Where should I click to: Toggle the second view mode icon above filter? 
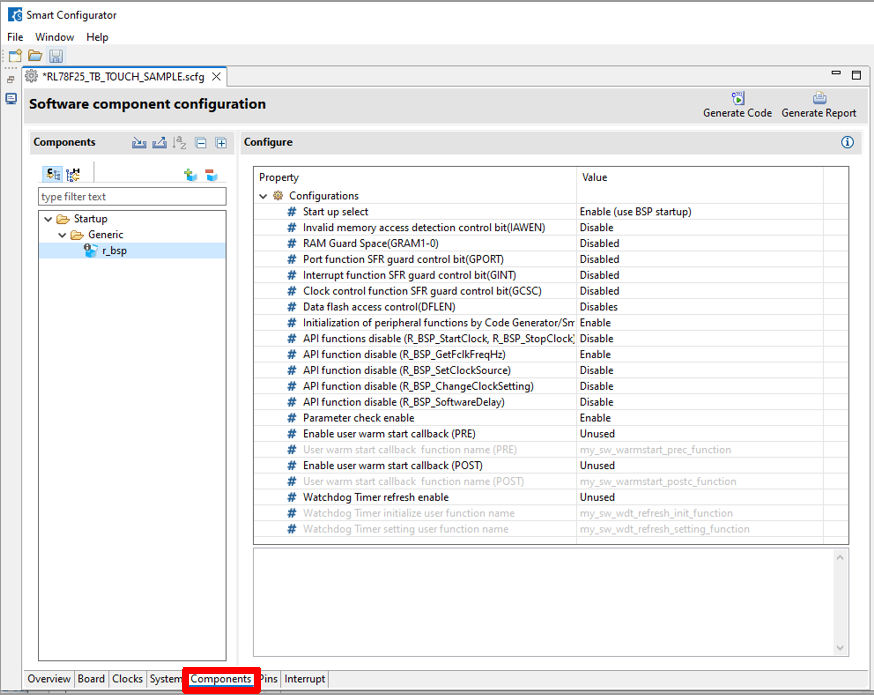click(73, 175)
